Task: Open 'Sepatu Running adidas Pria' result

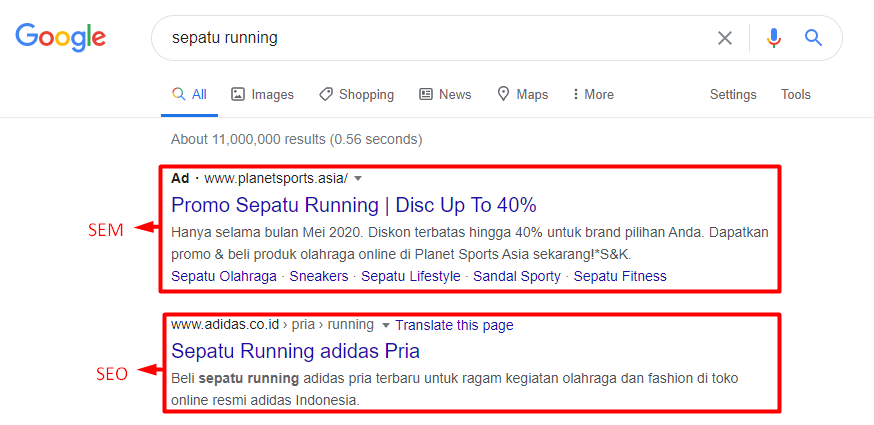Action: click(295, 351)
